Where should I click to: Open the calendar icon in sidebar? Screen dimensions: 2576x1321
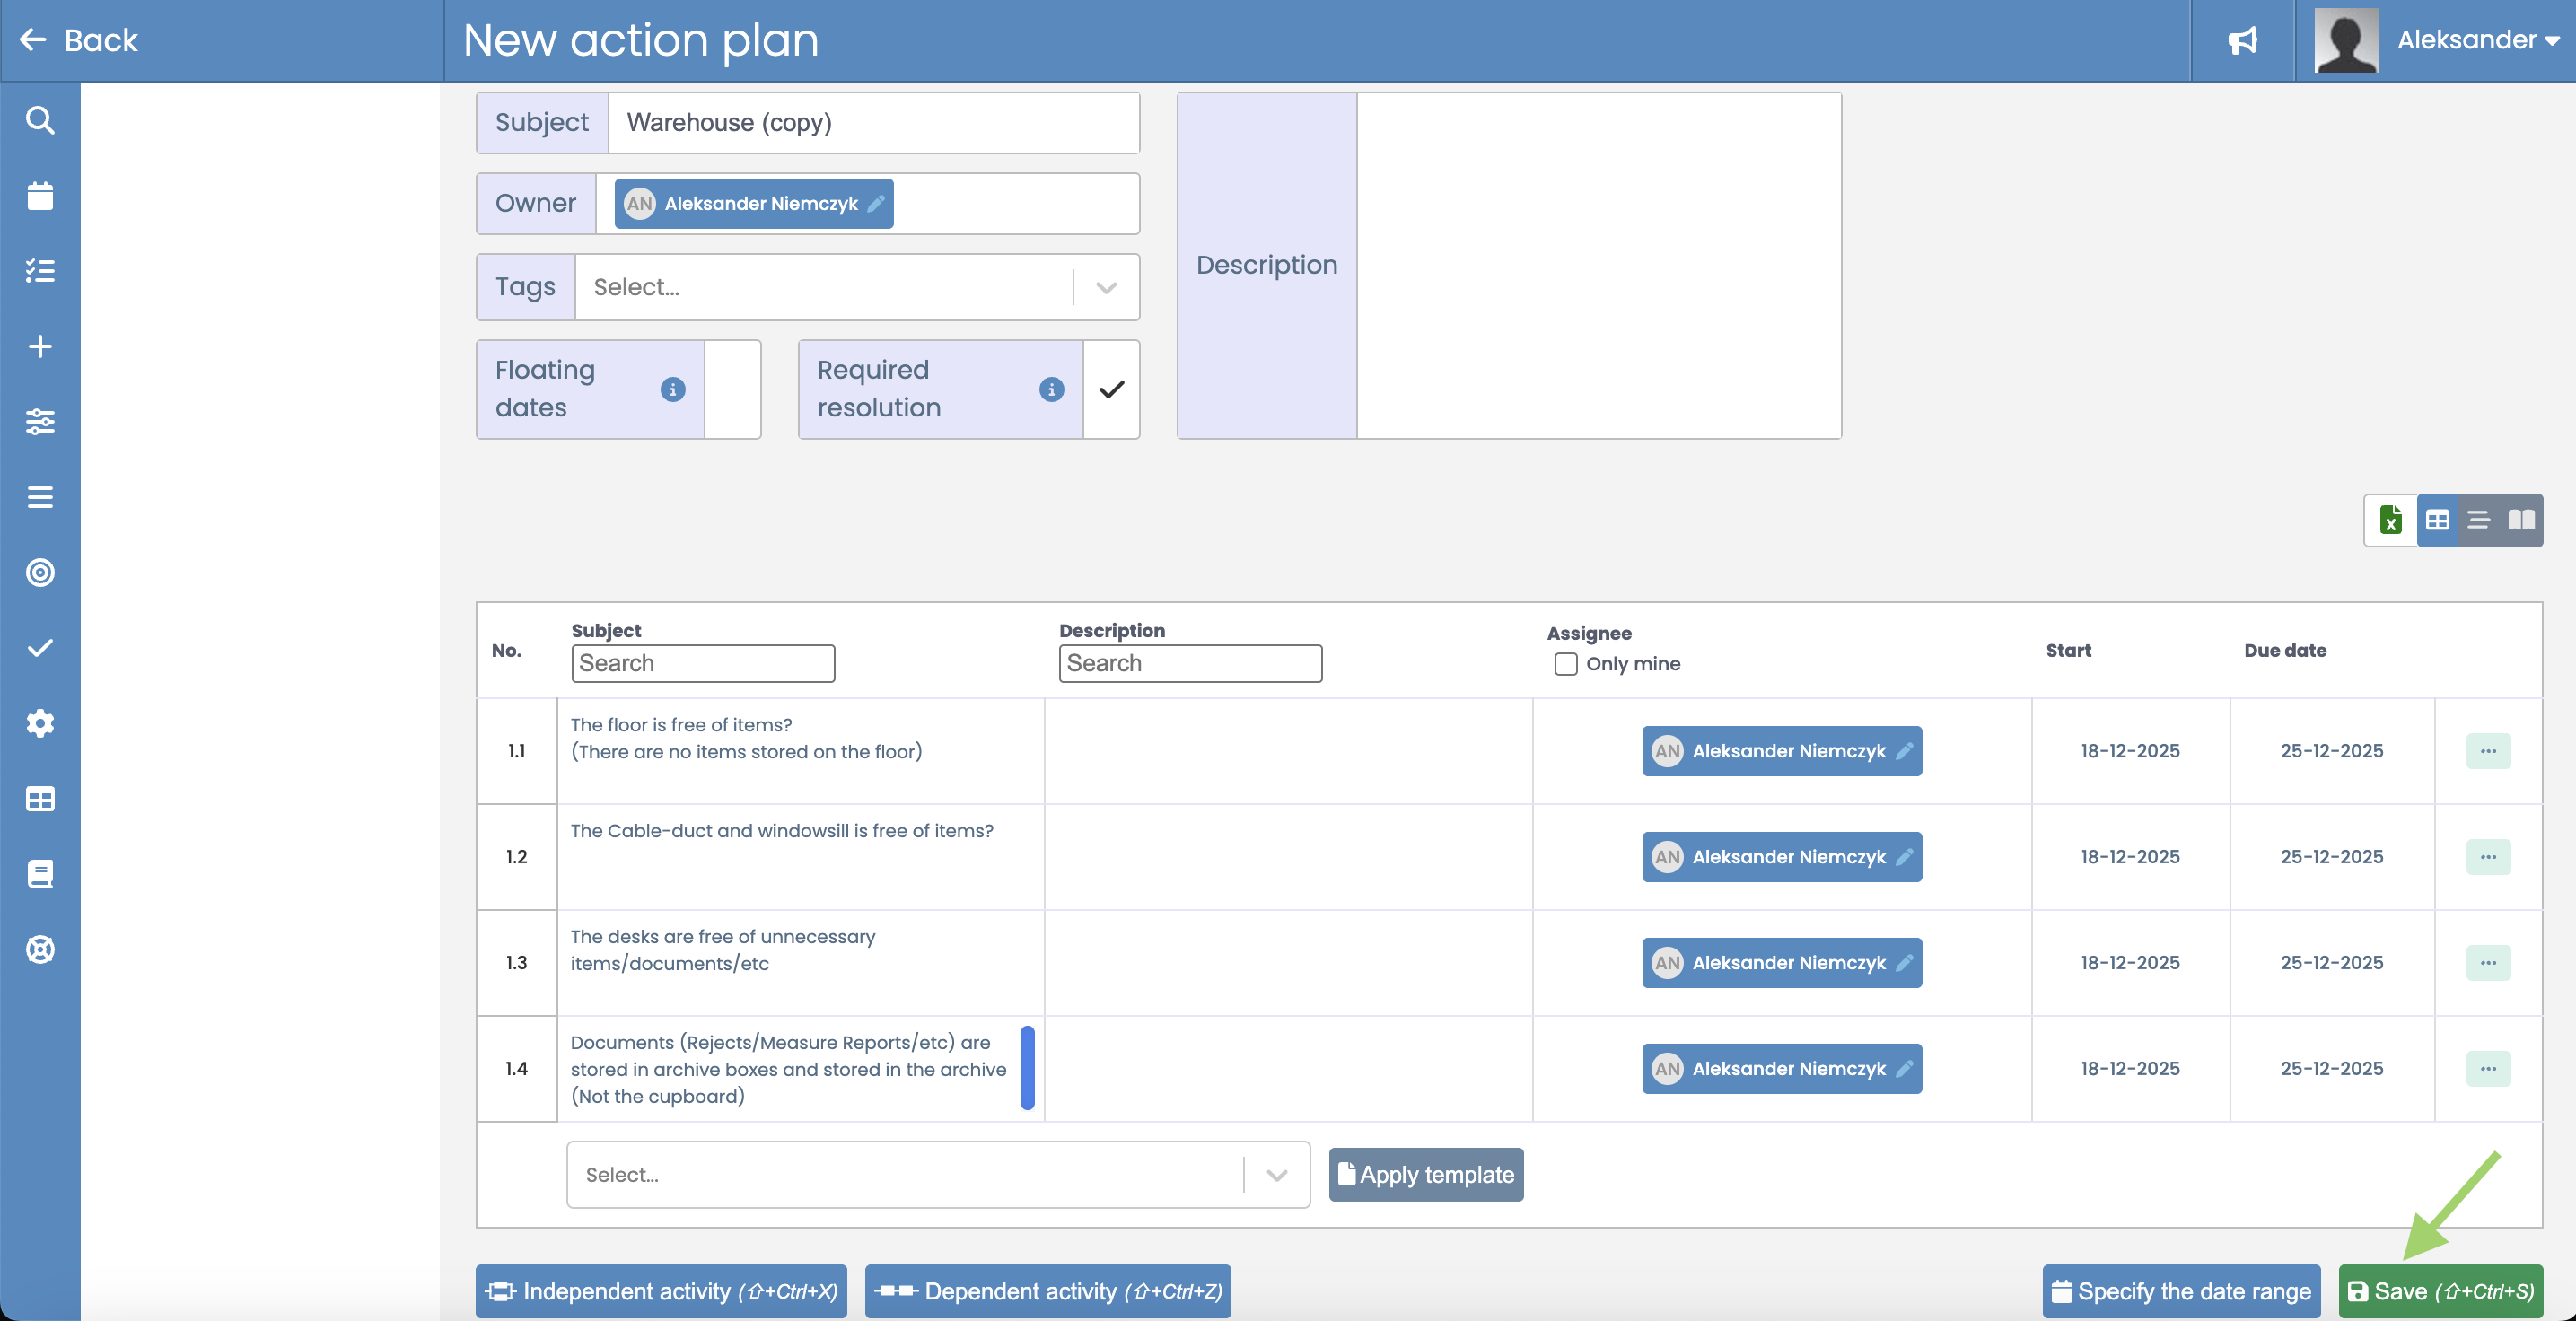tap(40, 196)
